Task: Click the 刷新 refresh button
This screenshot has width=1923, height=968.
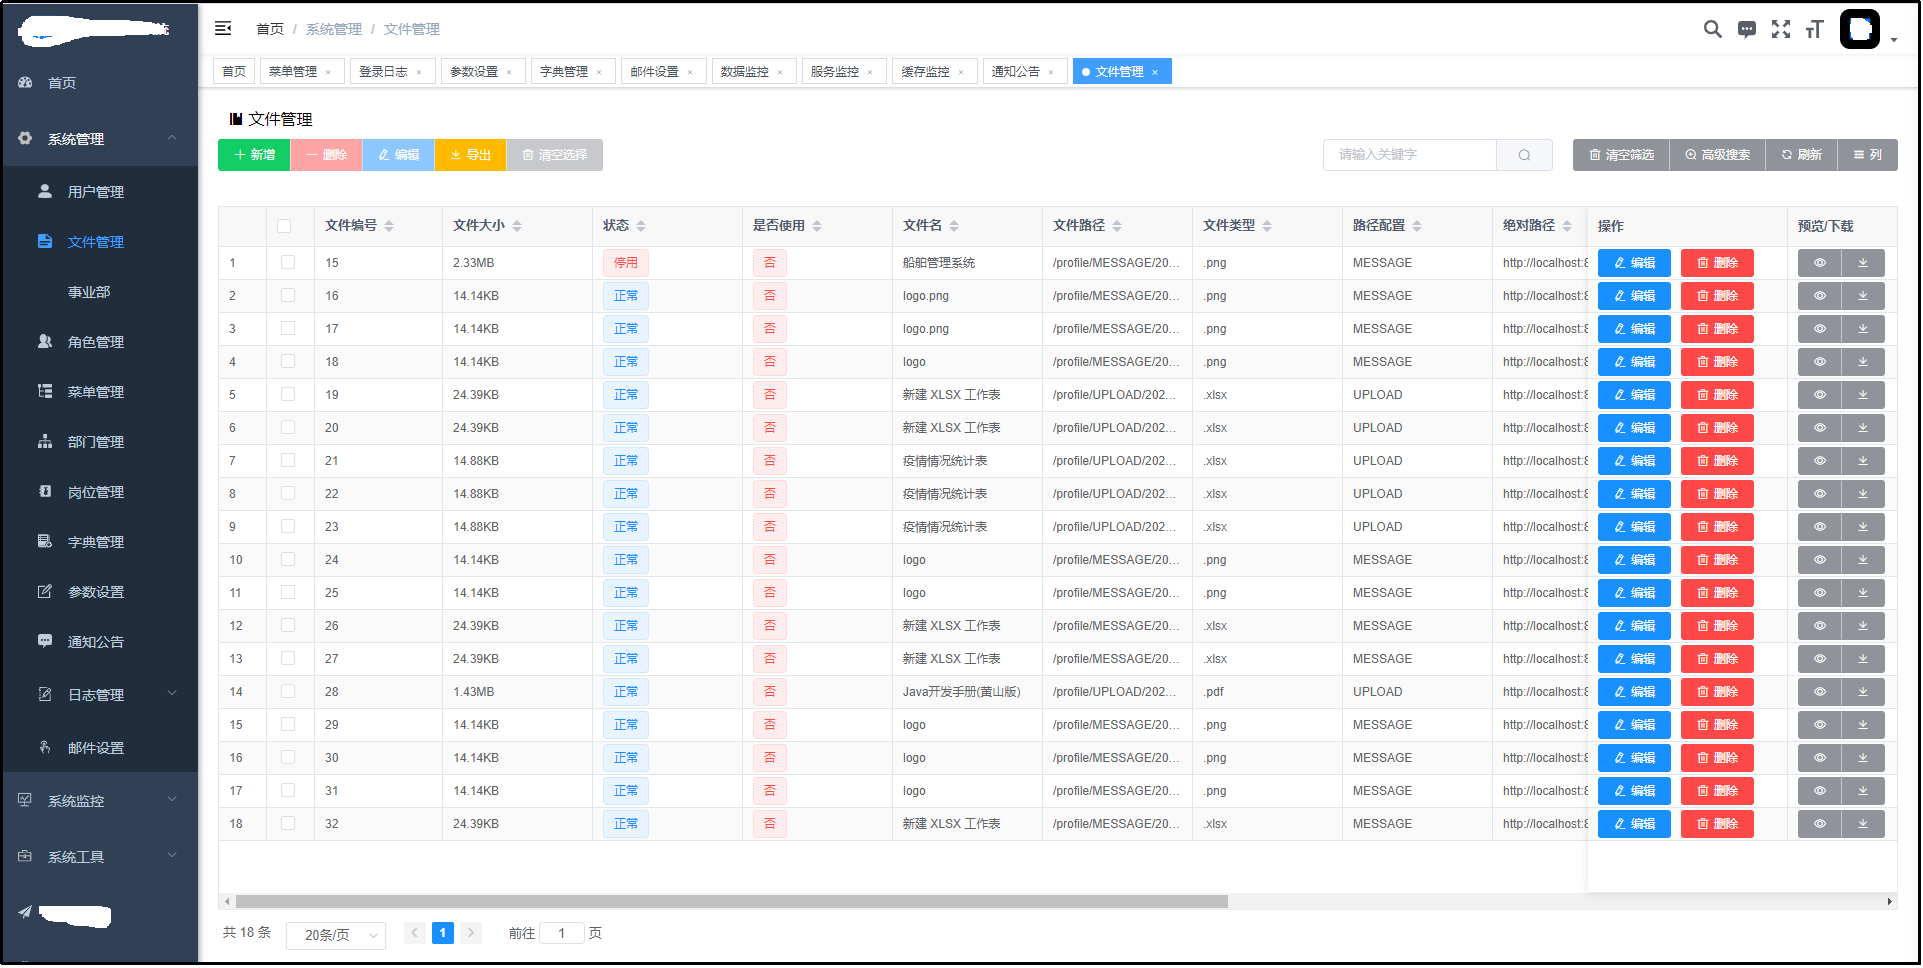Action: coord(1801,155)
